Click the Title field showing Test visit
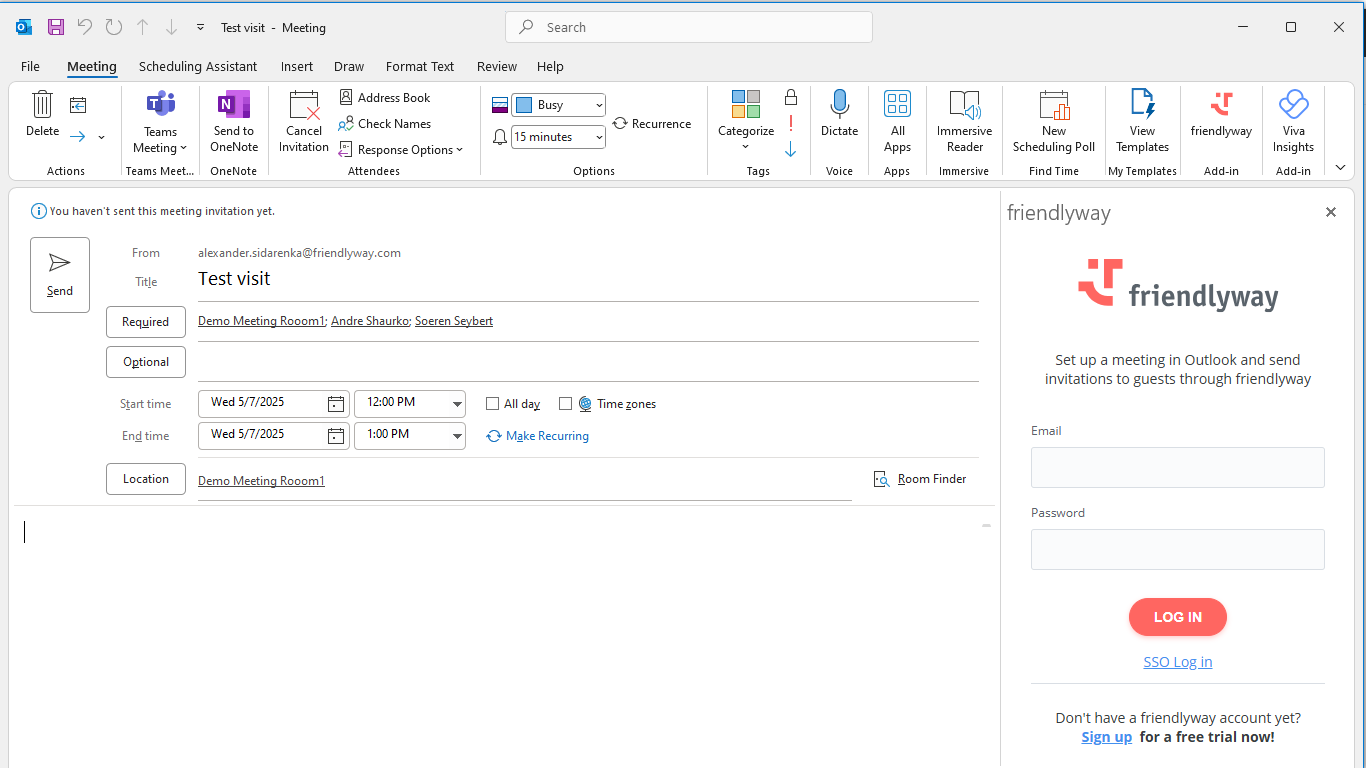The height and width of the screenshot is (768, 1366). [x=588, y=279]
